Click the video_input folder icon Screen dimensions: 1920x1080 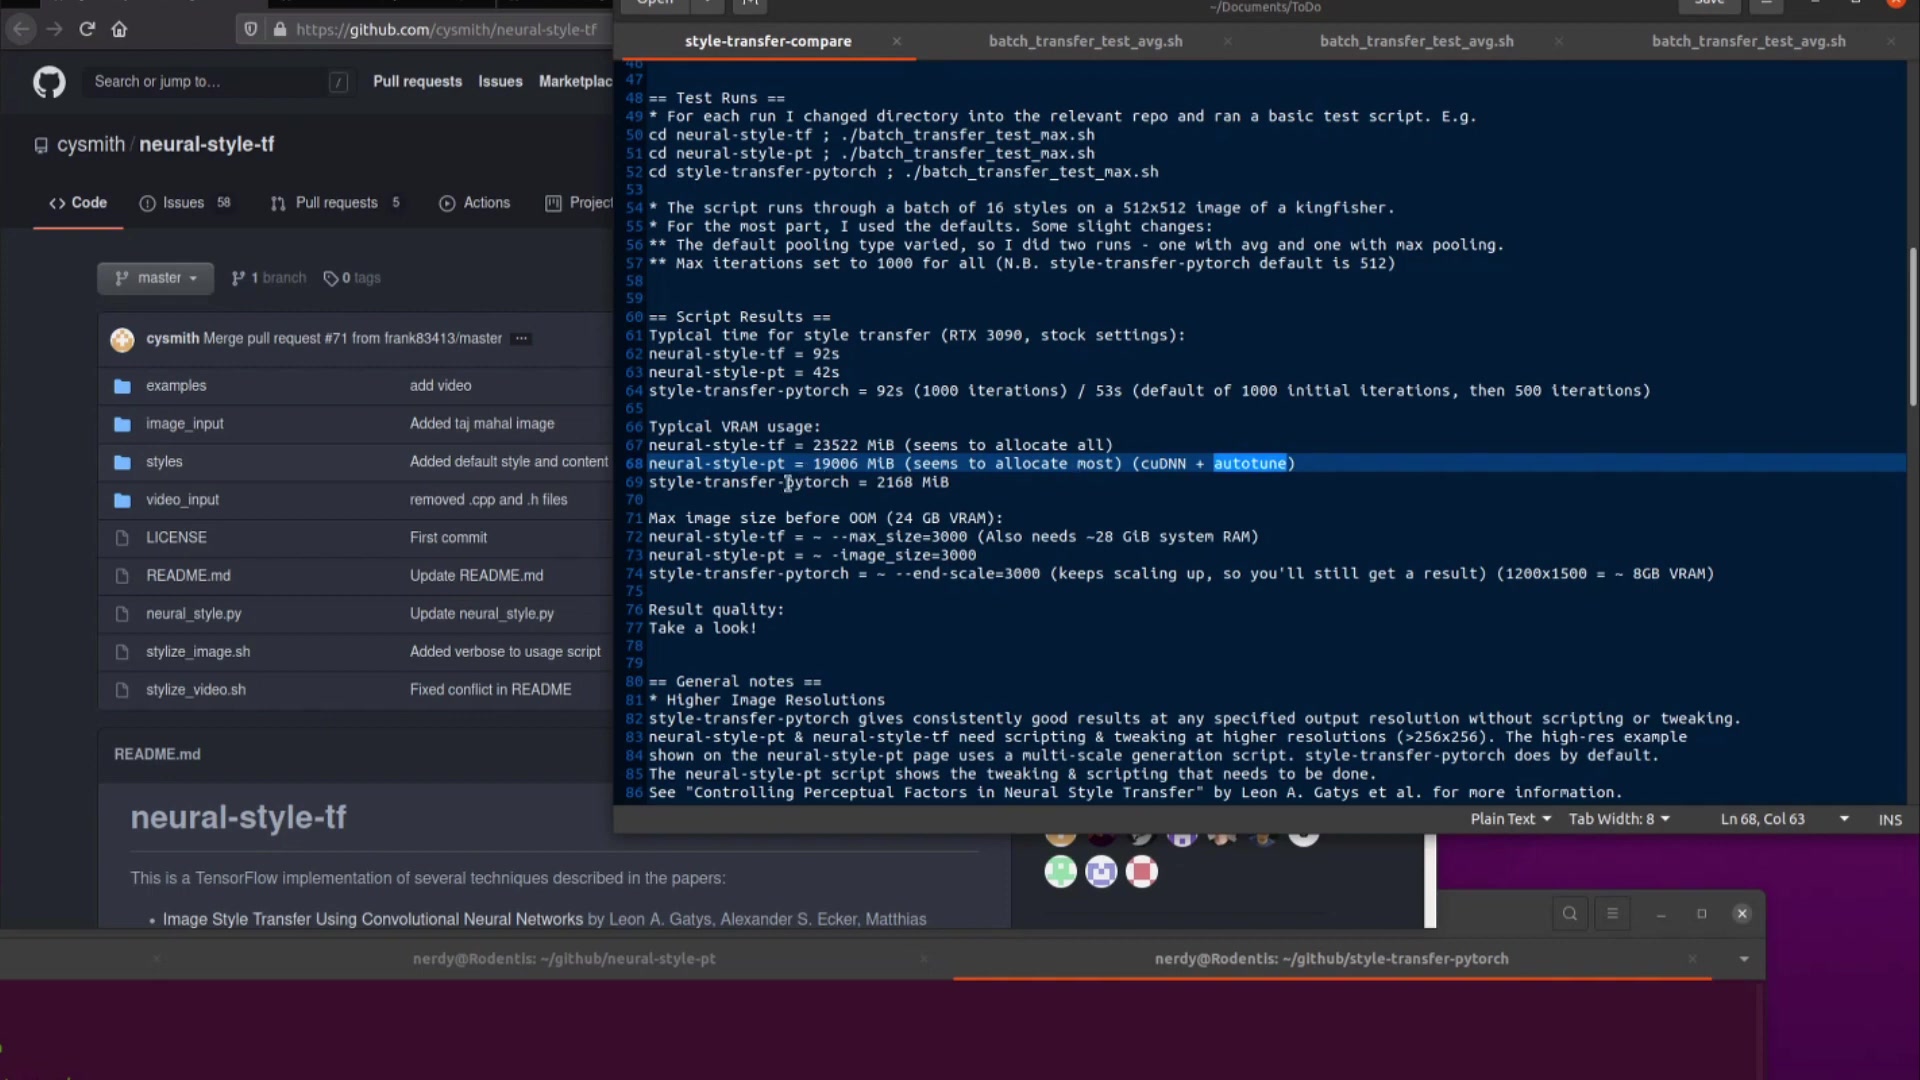(x=122, y=500)
